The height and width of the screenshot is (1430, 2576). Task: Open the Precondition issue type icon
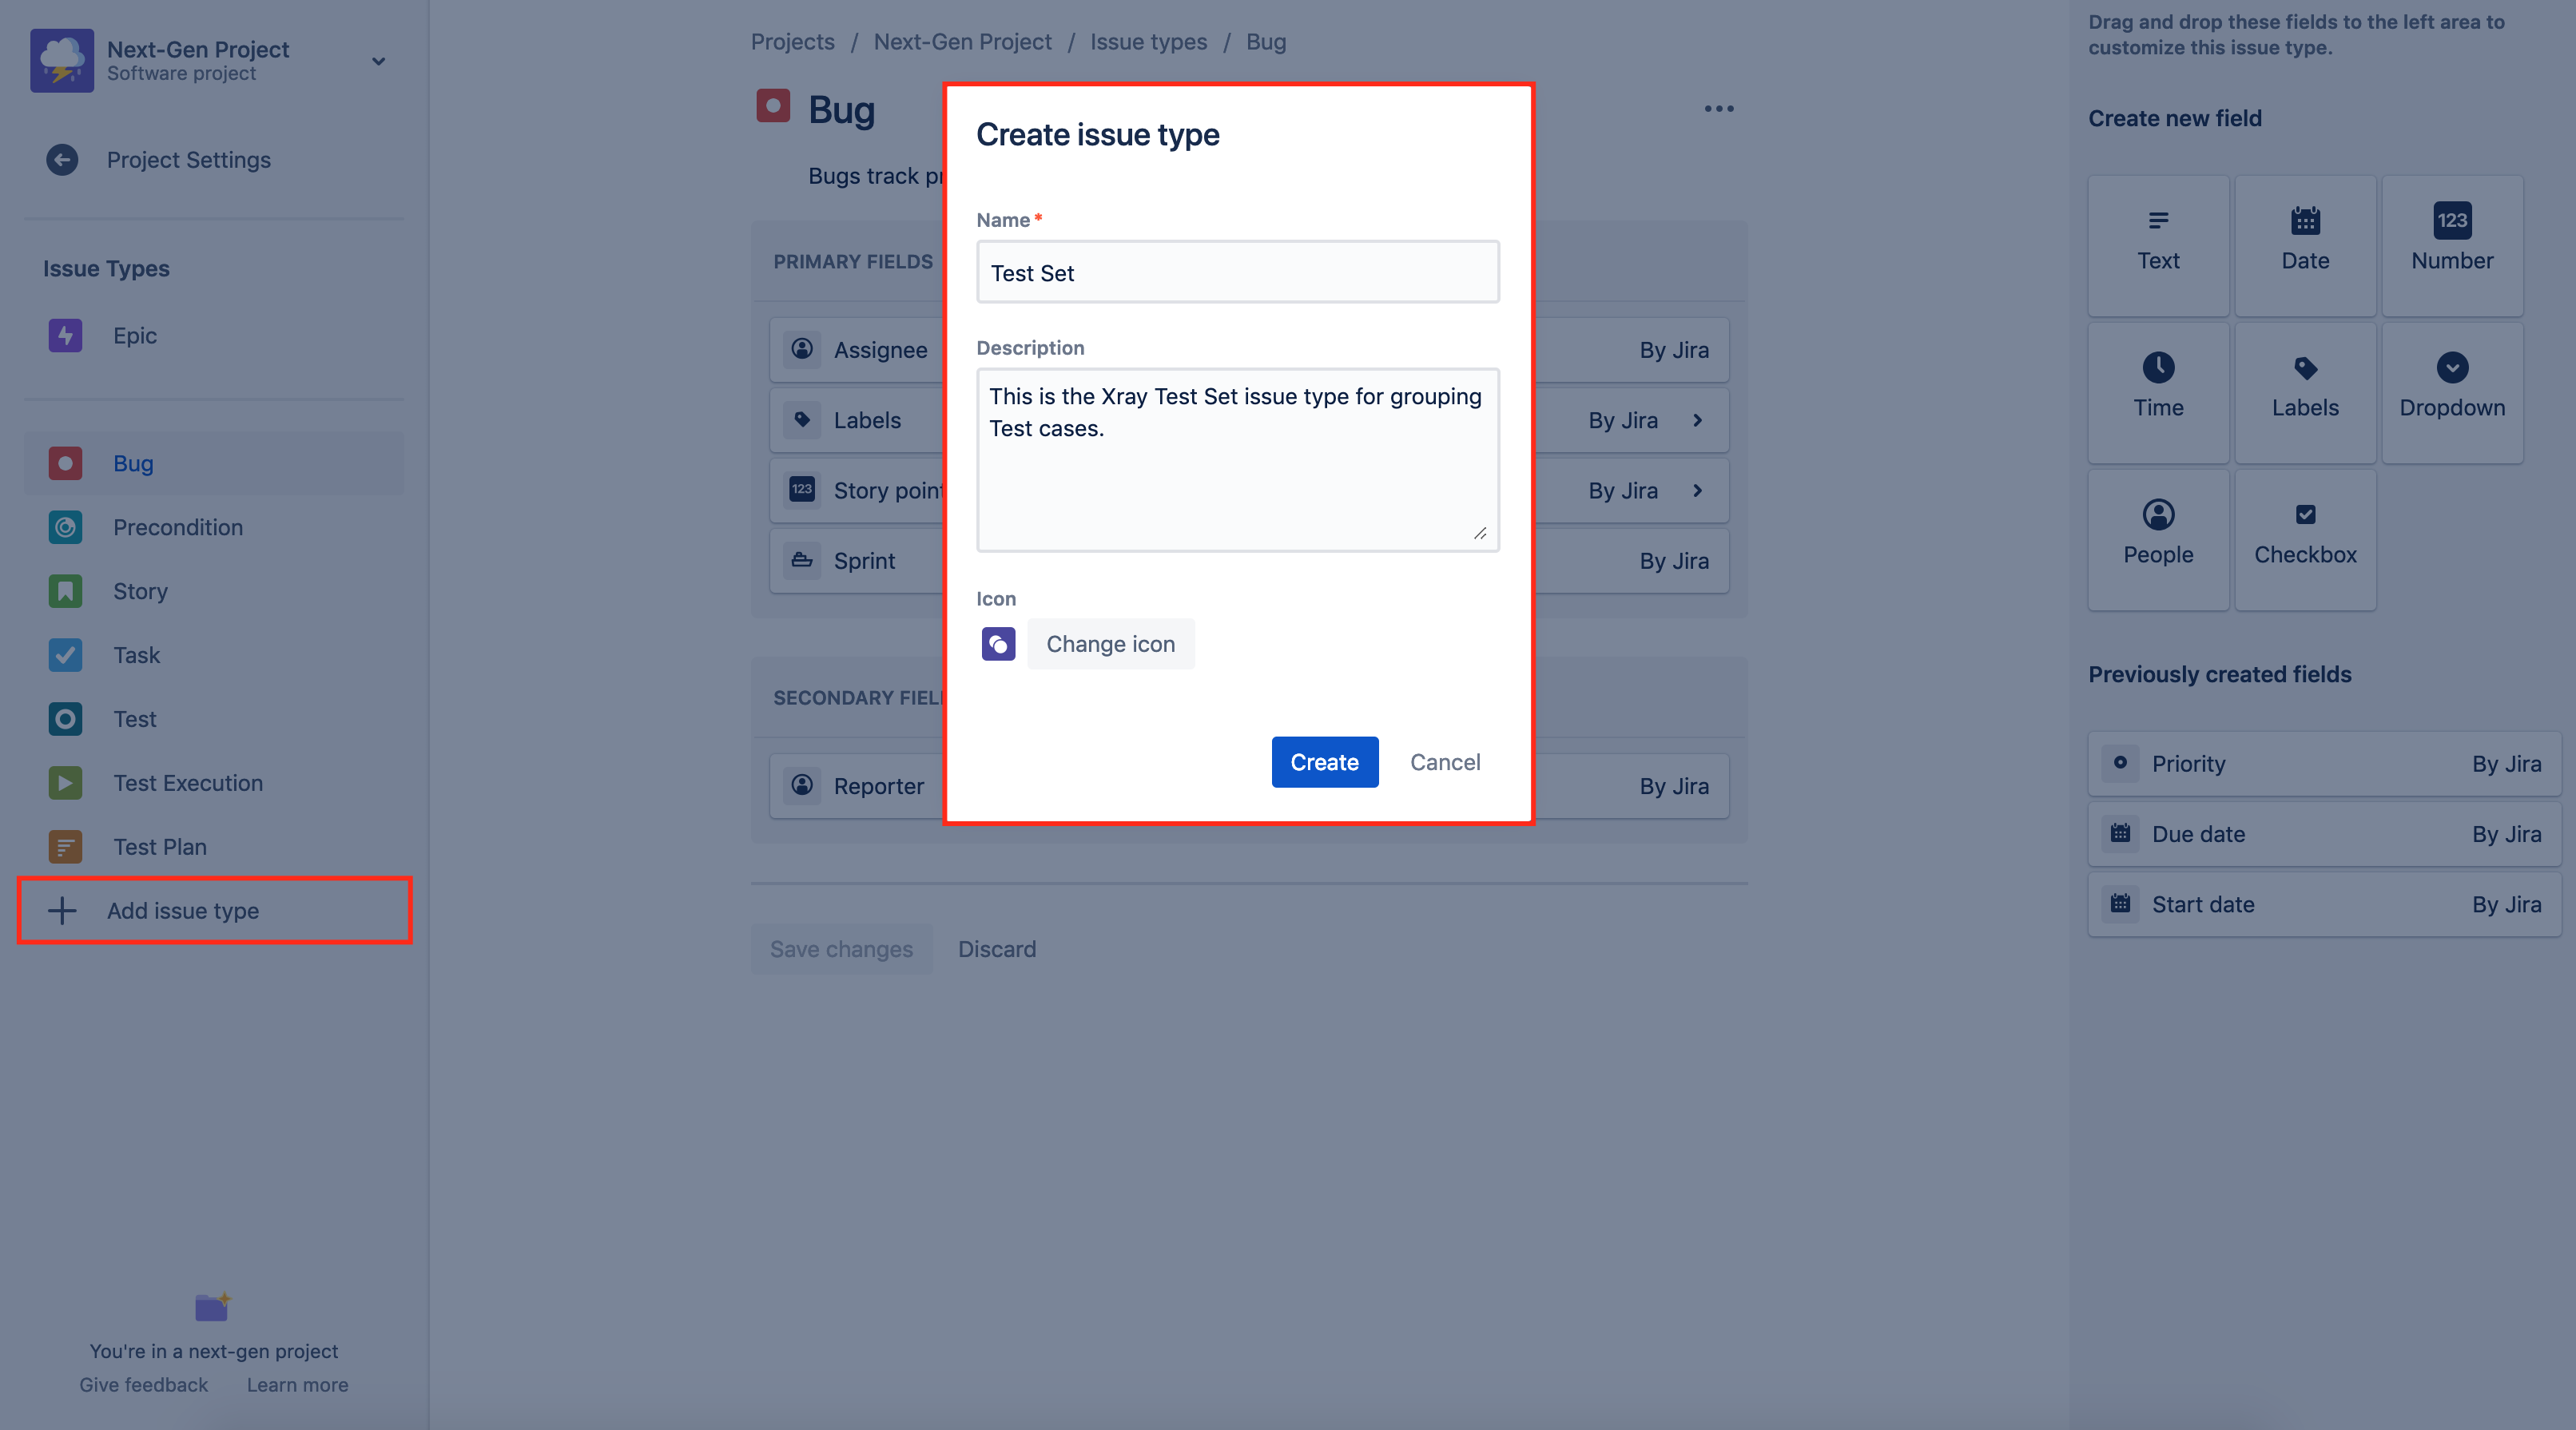click(65, 527)
